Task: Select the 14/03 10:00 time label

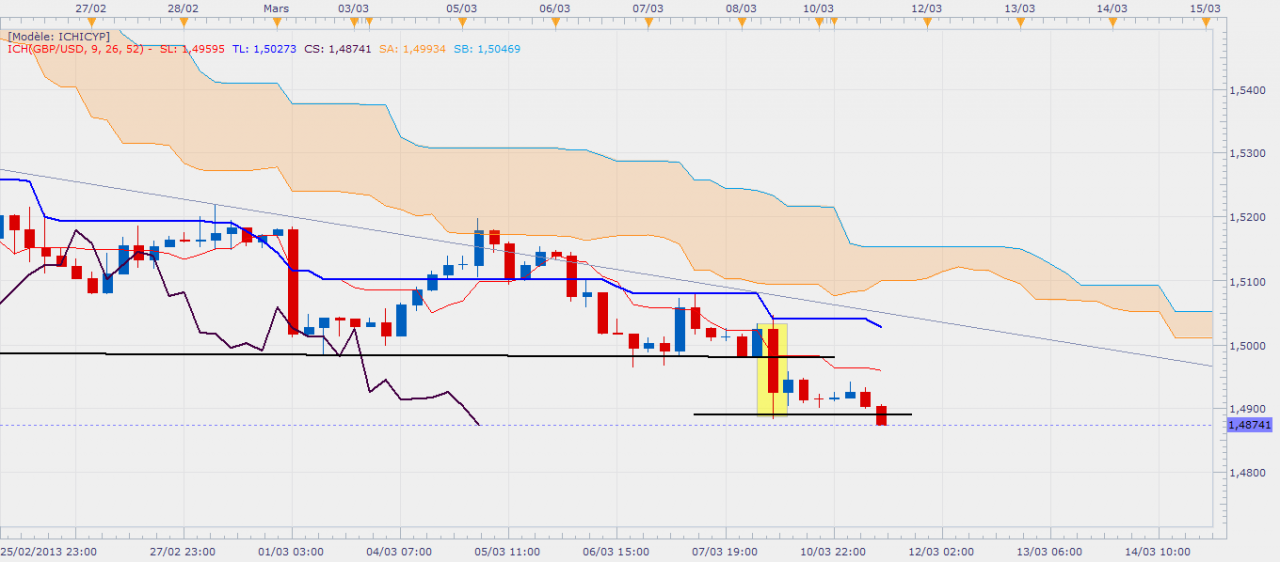Action: click(1159, 551)
